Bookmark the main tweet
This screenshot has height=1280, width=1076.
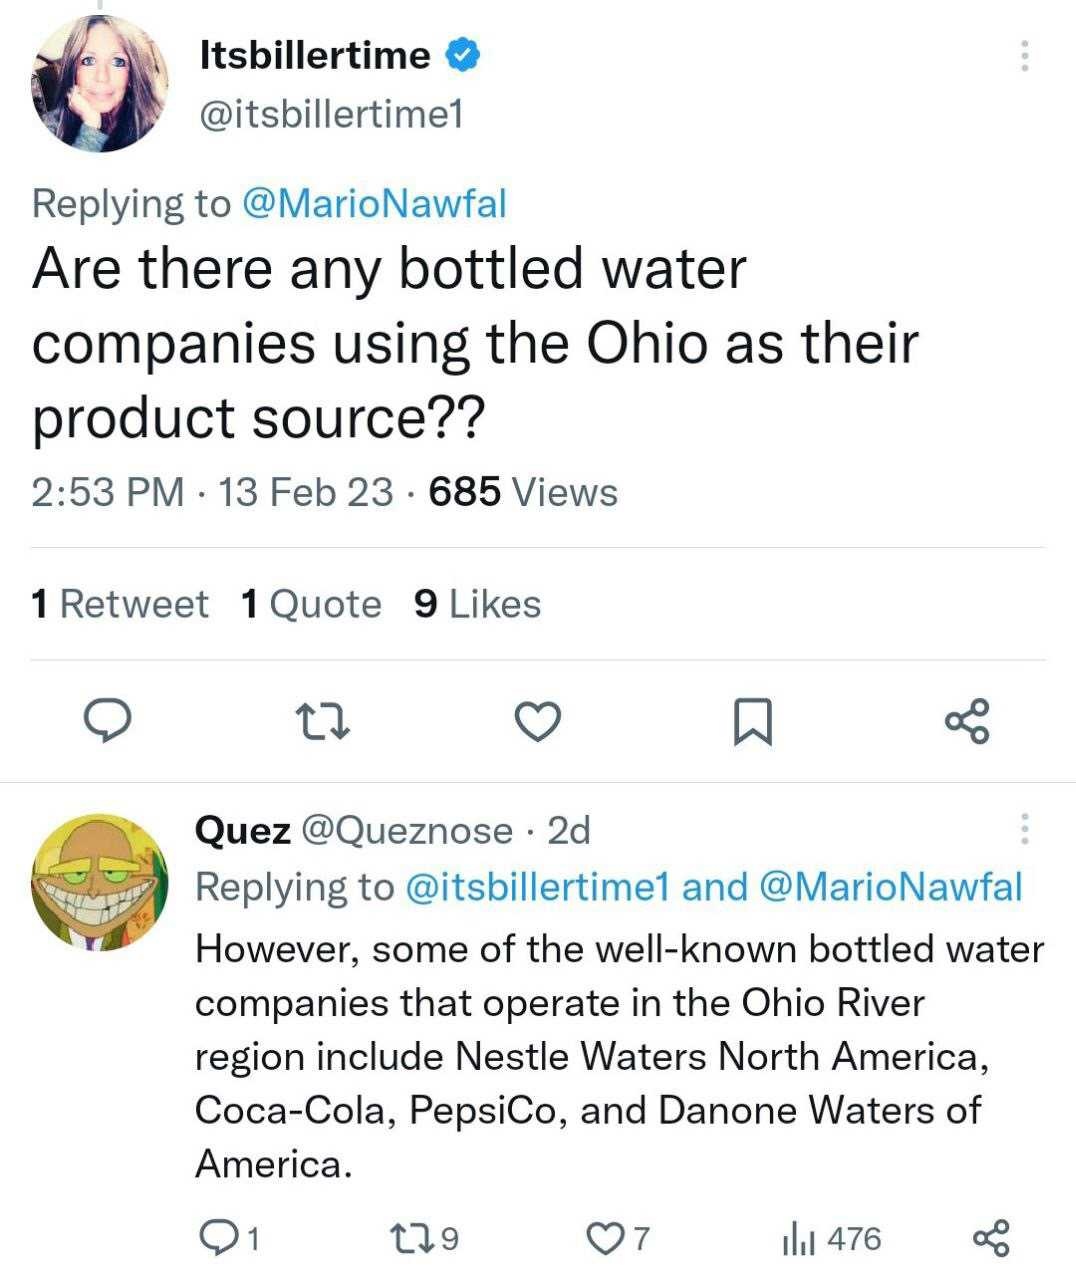[752, 722]
